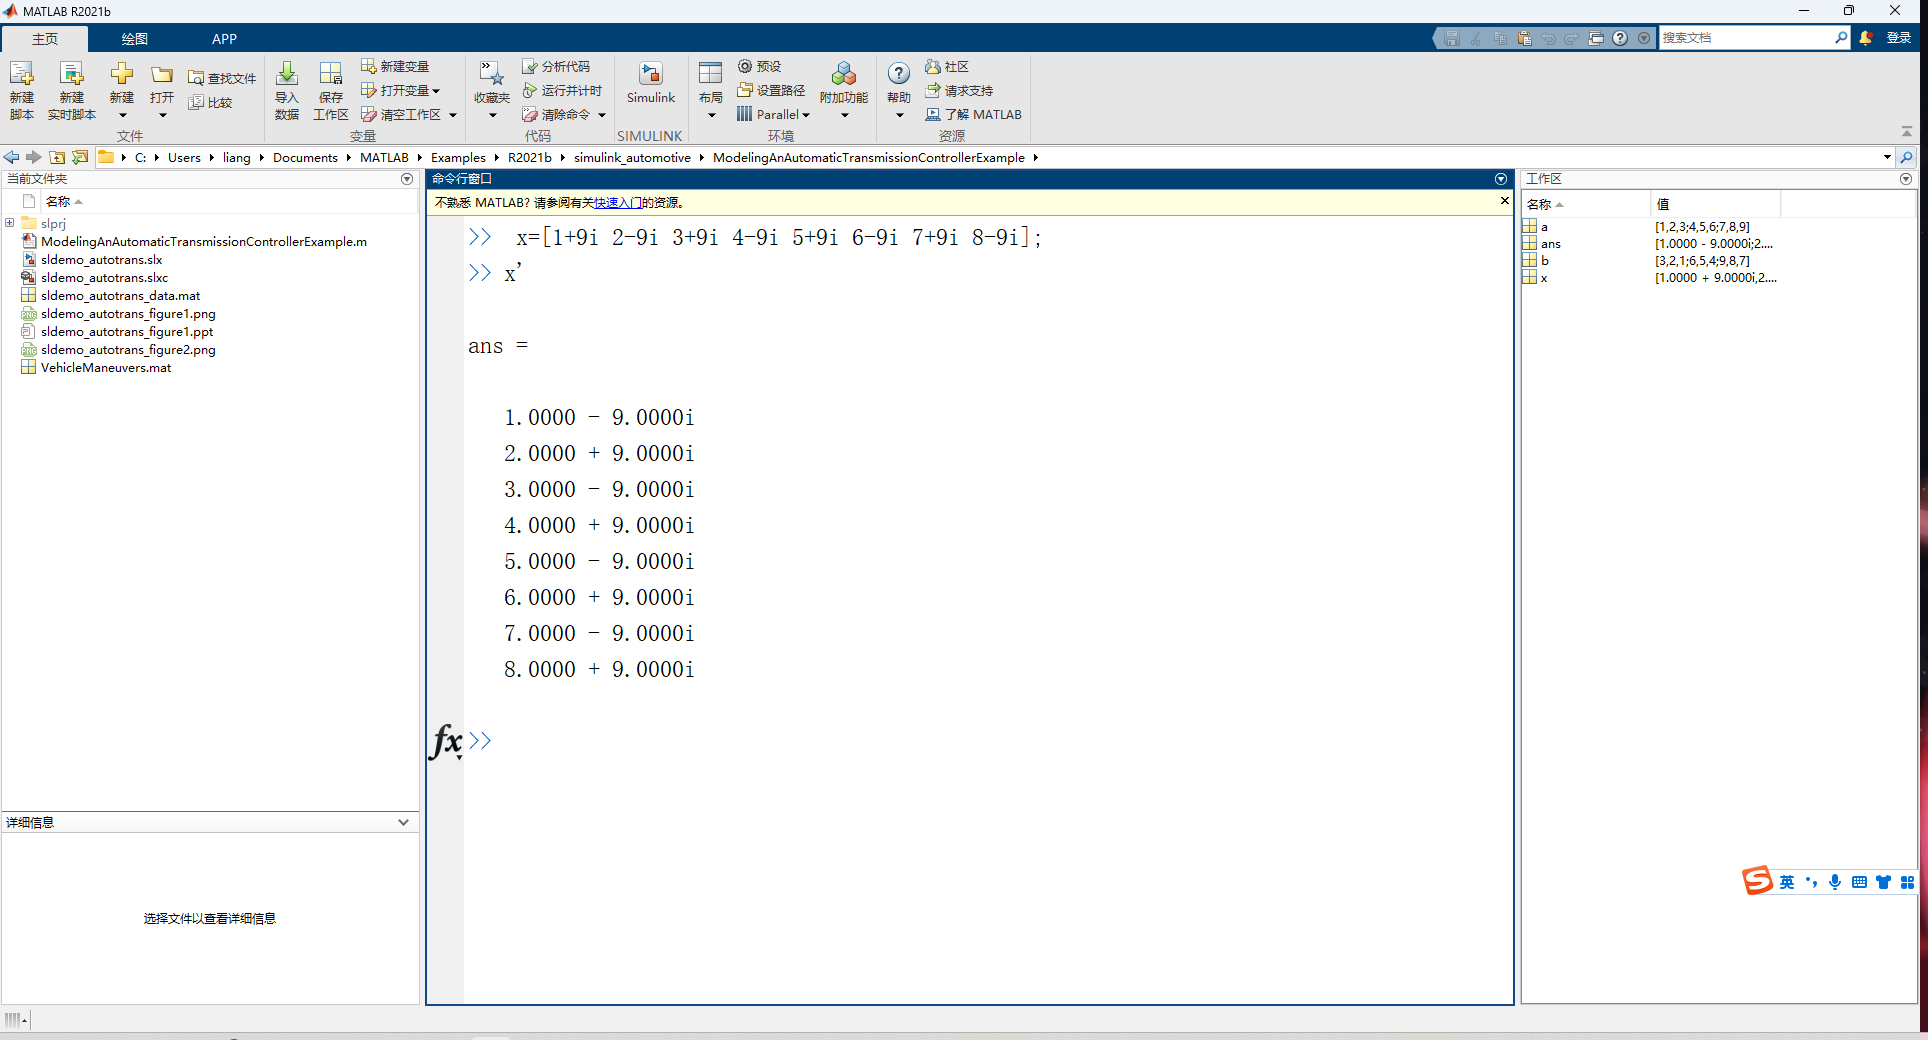This screenshot has height=1040, width=1928.
Task: Toggle Sogou English (英) input mode
Action: click(x=1787, y=882)
